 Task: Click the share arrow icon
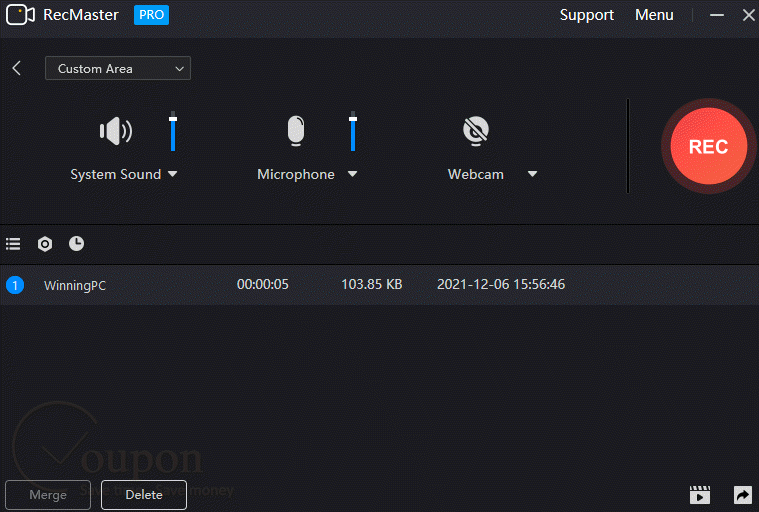point(743,495)
